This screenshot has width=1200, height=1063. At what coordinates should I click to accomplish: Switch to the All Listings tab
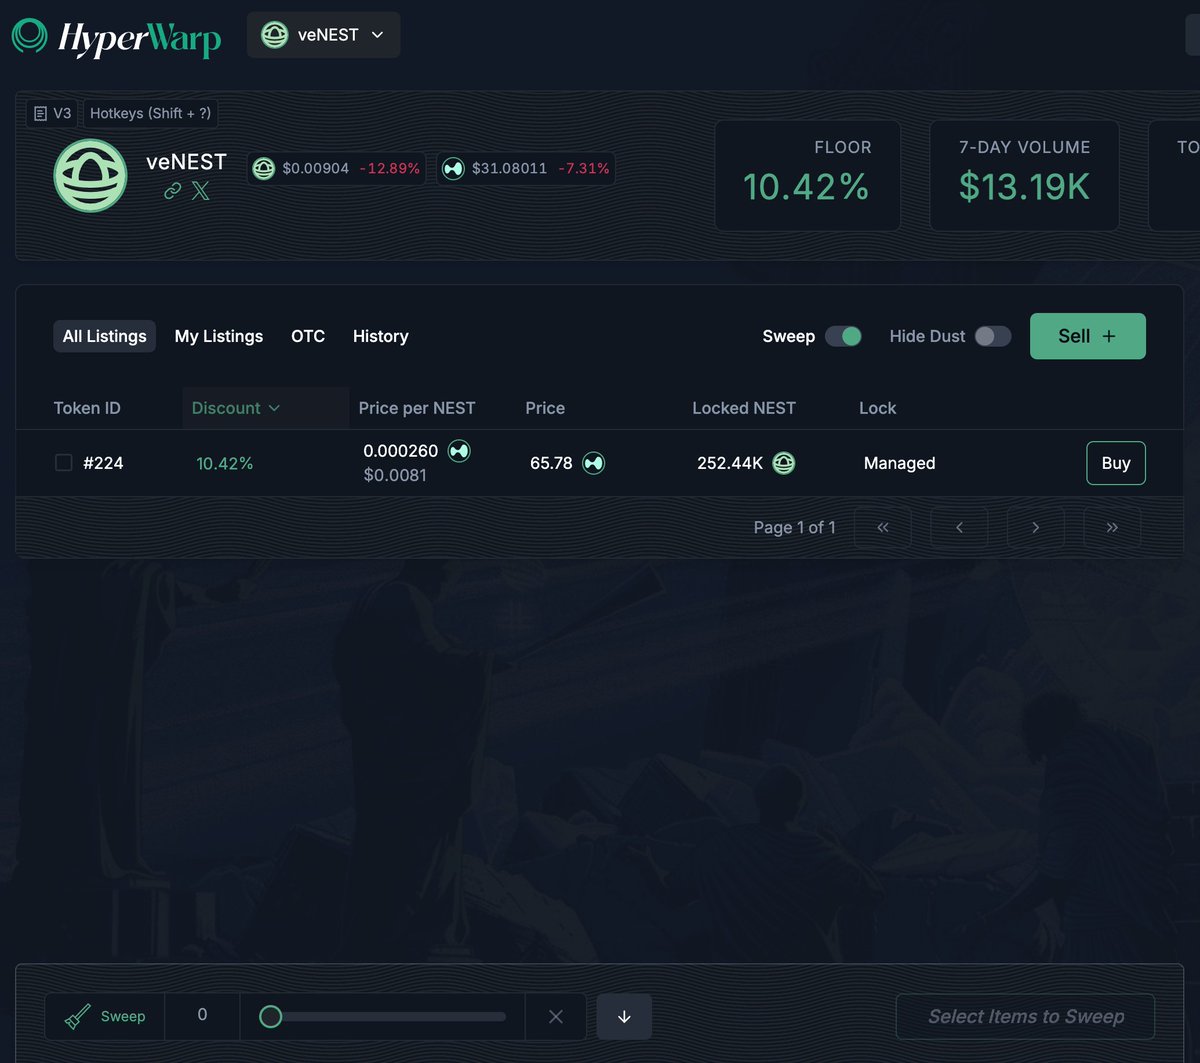coord(104,336)
